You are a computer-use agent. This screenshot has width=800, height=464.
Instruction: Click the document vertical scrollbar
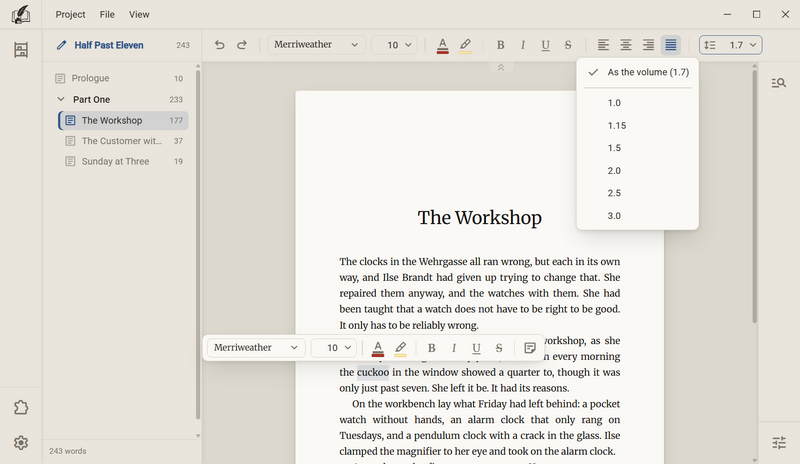tap(754, 197)
